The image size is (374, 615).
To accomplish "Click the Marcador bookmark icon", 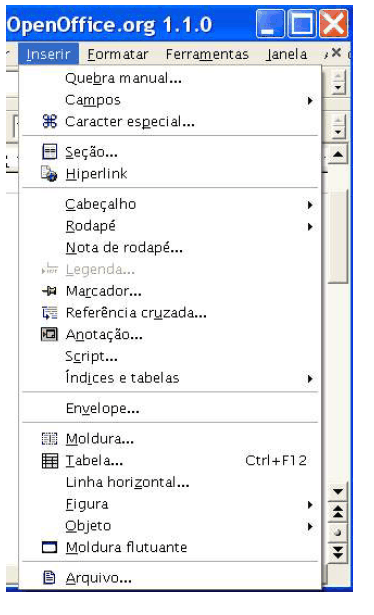I will point(49,291).
